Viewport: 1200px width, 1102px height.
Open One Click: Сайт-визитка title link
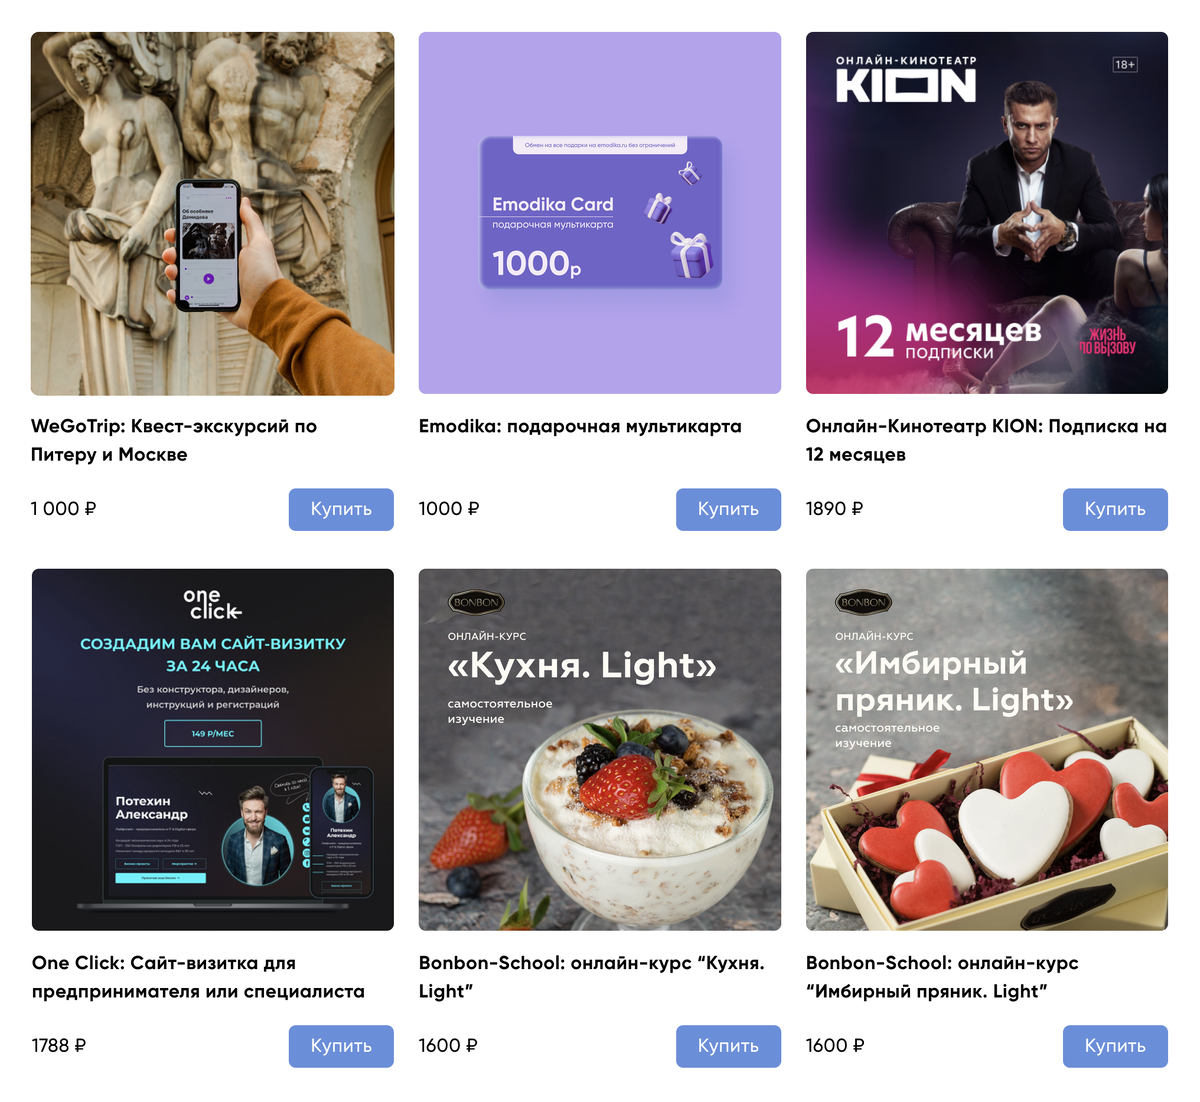point(198,977)
